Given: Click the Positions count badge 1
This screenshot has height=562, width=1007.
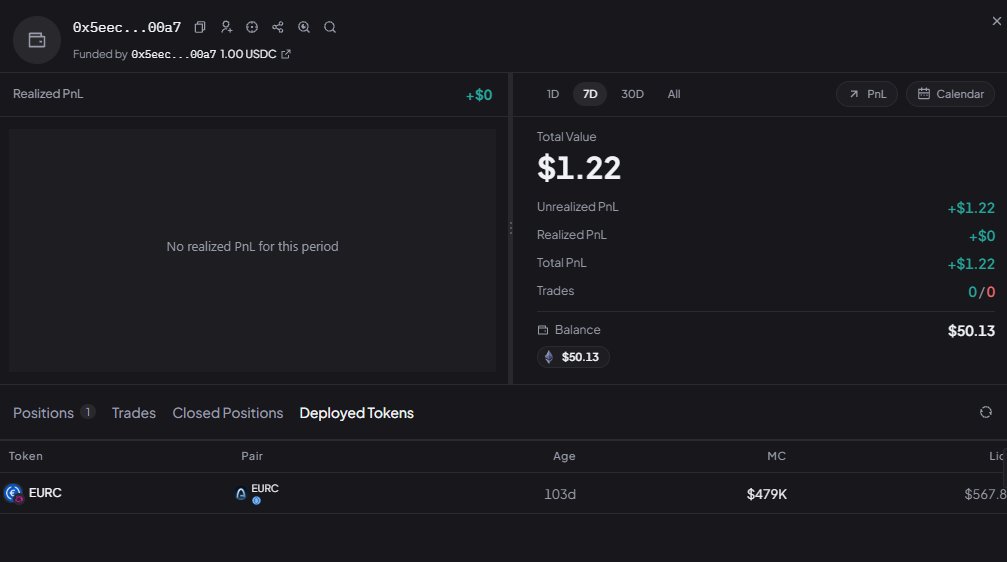Looking at the screenshot, I should 88,412.
